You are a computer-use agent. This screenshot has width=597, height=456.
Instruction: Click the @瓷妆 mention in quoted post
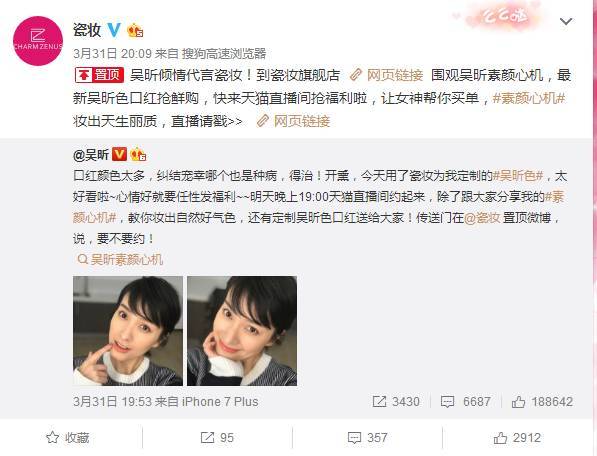(482, 218)
